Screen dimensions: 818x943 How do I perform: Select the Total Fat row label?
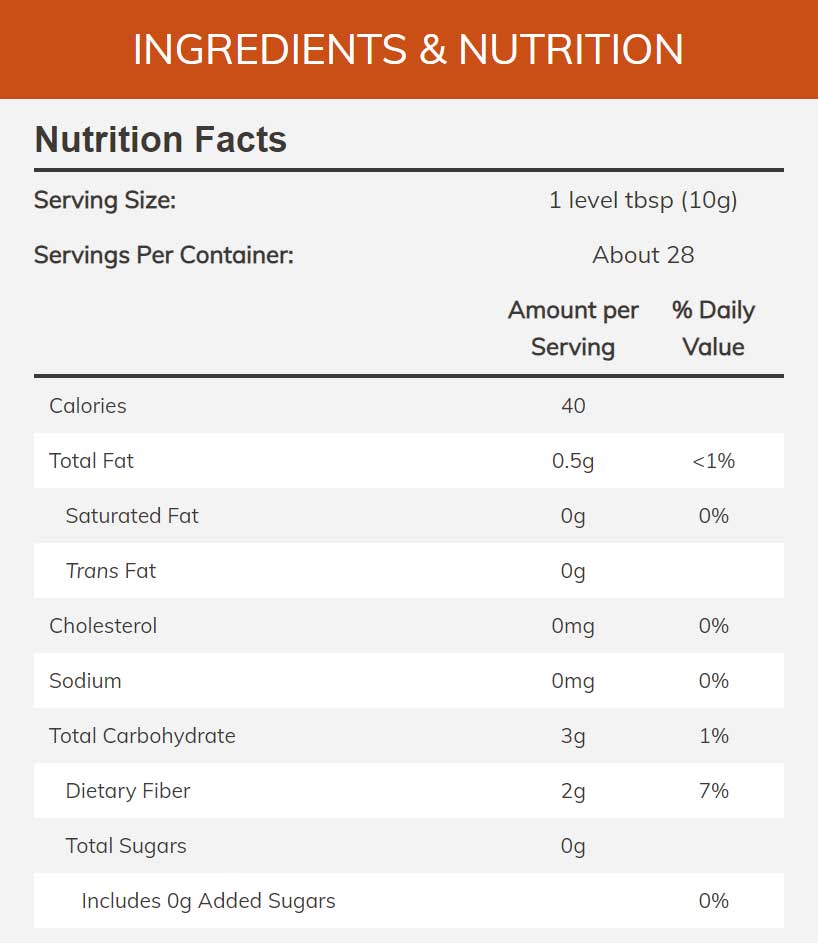click(91, 461)
